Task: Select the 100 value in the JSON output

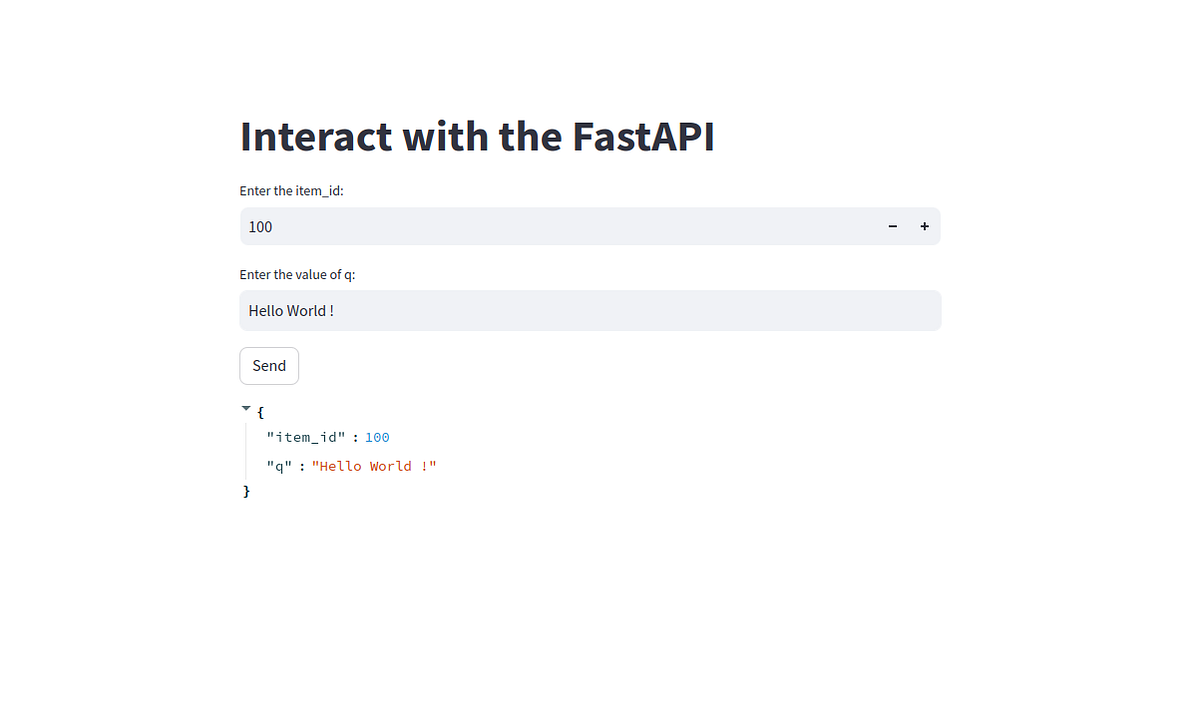Action: click(377, 437)
